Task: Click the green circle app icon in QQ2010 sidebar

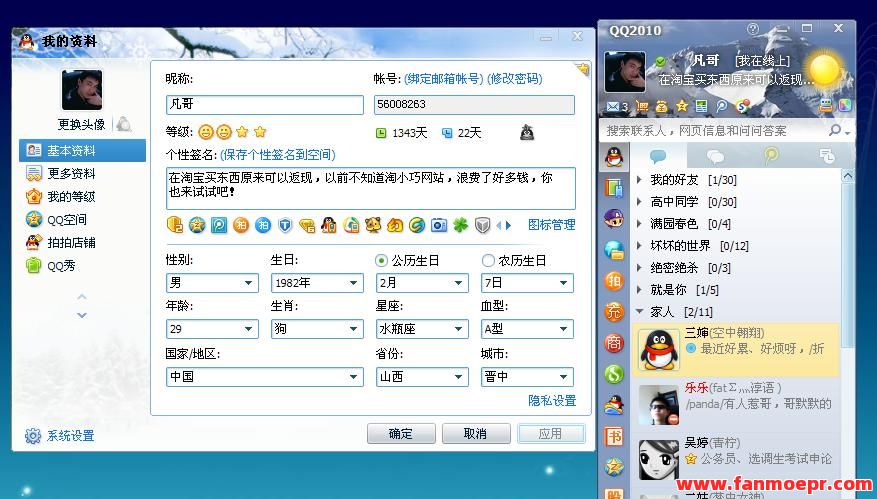Action: click(614, 374)
